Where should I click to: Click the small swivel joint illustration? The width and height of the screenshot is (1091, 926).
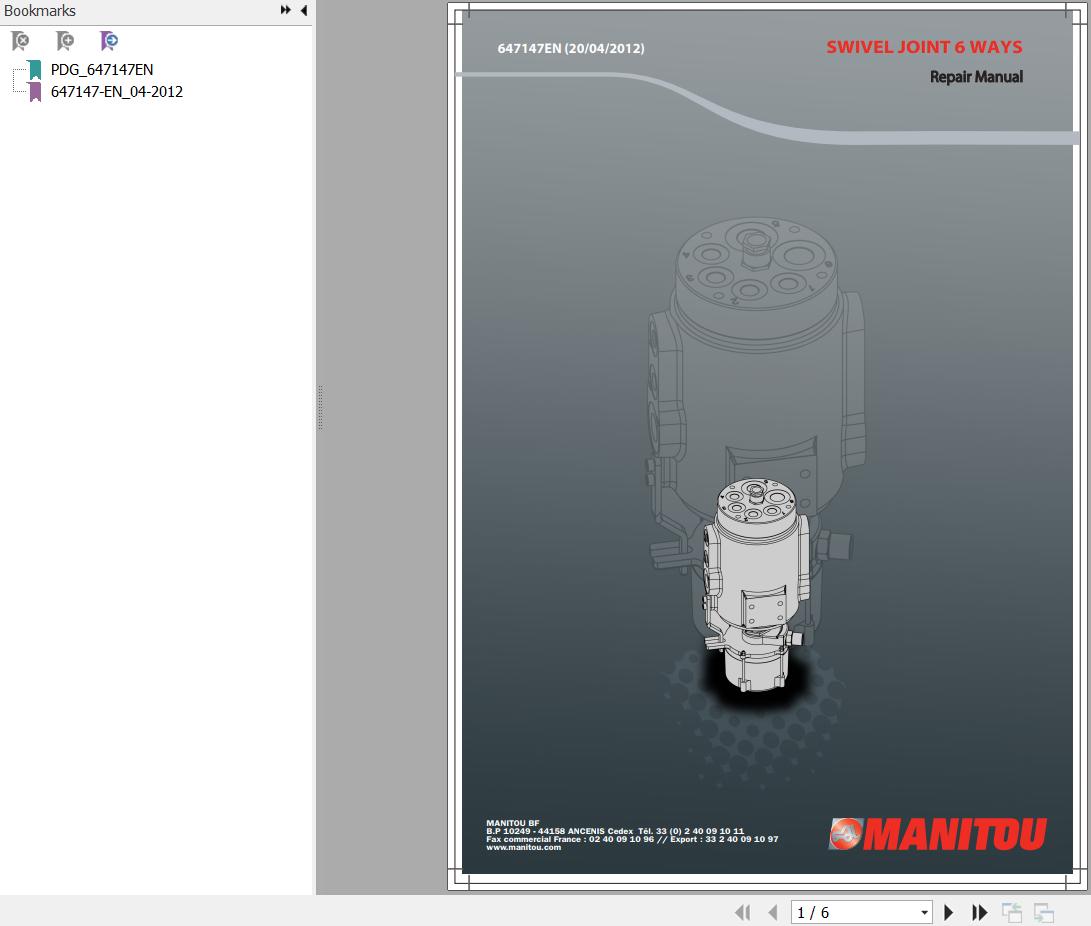[755, 584]
